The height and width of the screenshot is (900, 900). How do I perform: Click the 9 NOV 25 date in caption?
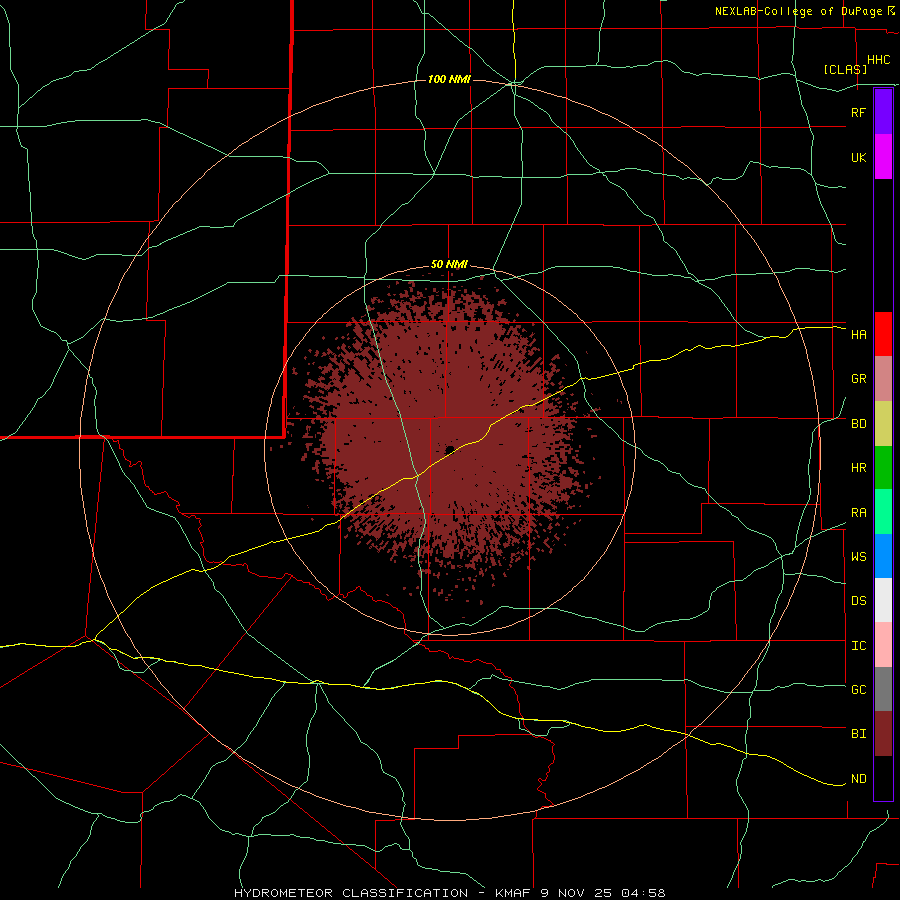577,893
